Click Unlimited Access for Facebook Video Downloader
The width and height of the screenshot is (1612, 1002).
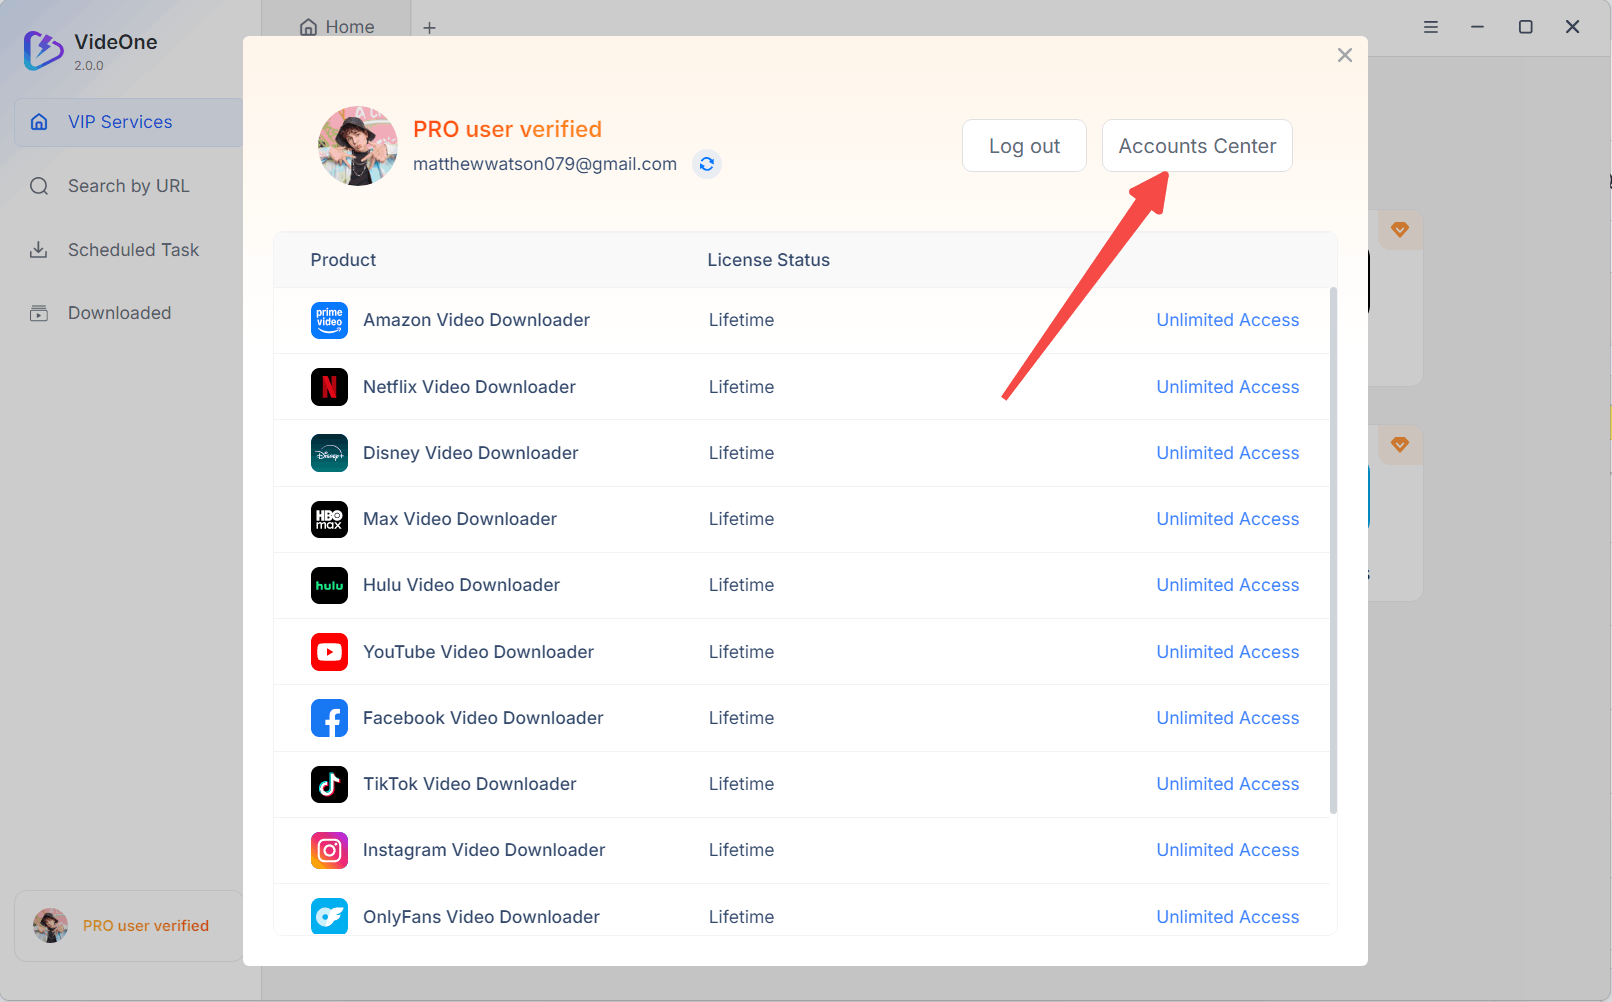click(1227, 718)
